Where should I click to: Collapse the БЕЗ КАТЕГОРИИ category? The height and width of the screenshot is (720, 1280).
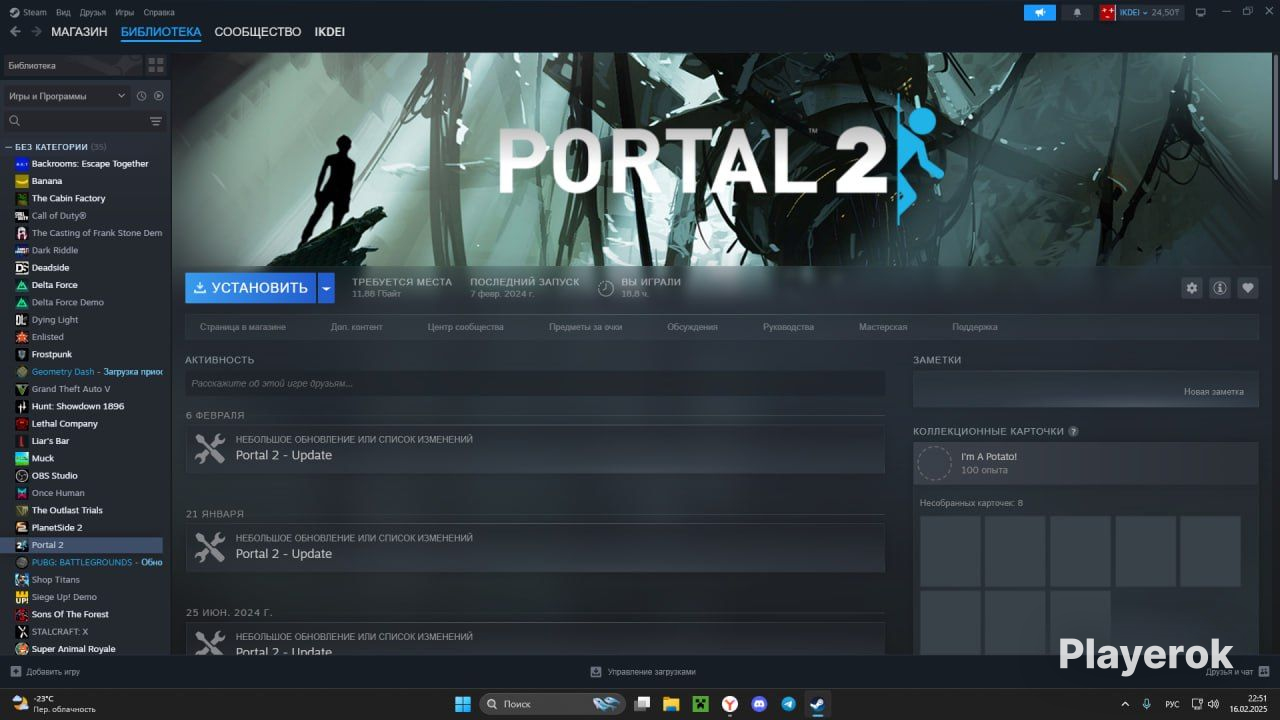(9, 147)
